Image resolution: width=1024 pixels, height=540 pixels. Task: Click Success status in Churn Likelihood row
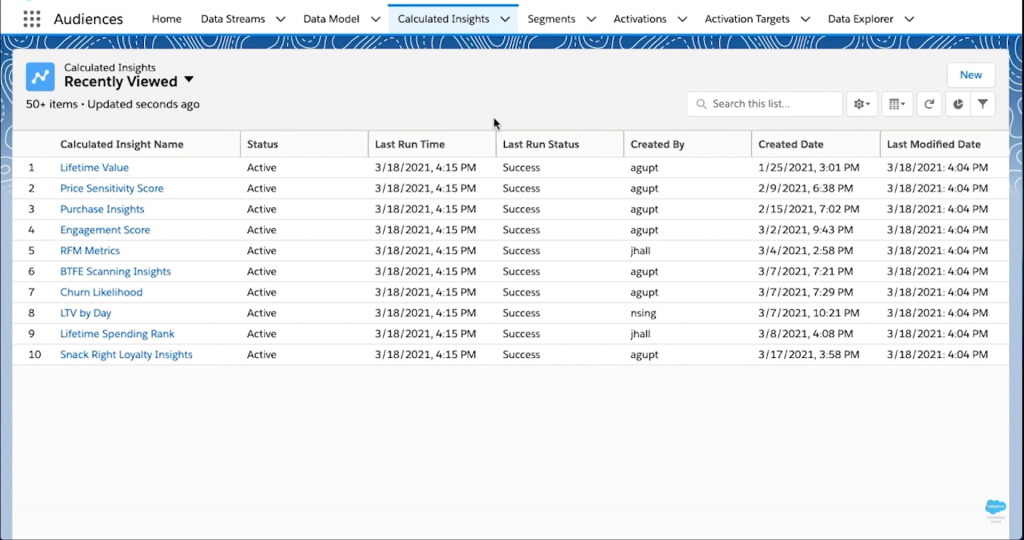pyautogui.click(x=521, y=292)
